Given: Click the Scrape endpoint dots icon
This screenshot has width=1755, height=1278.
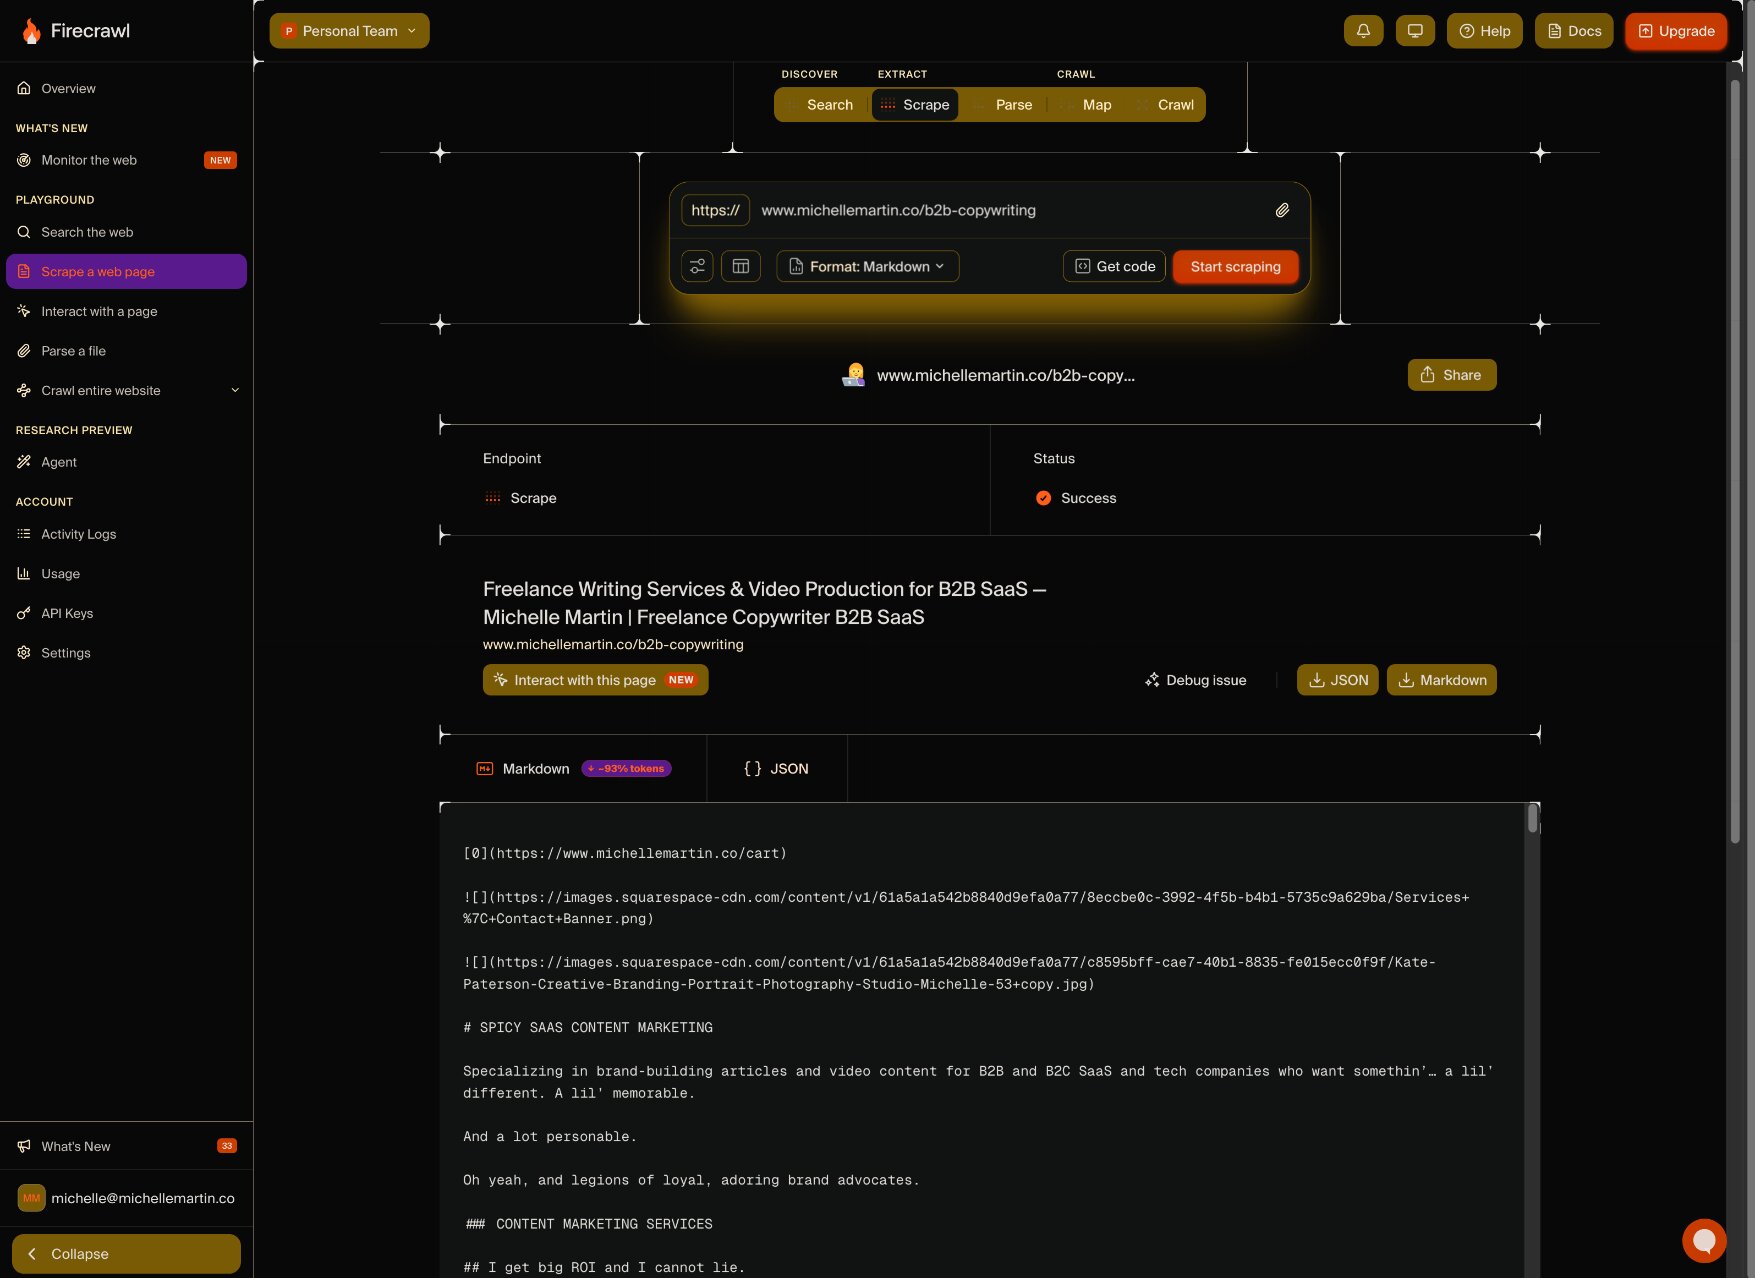Looking at the screenshot, I should coord(493,498).
